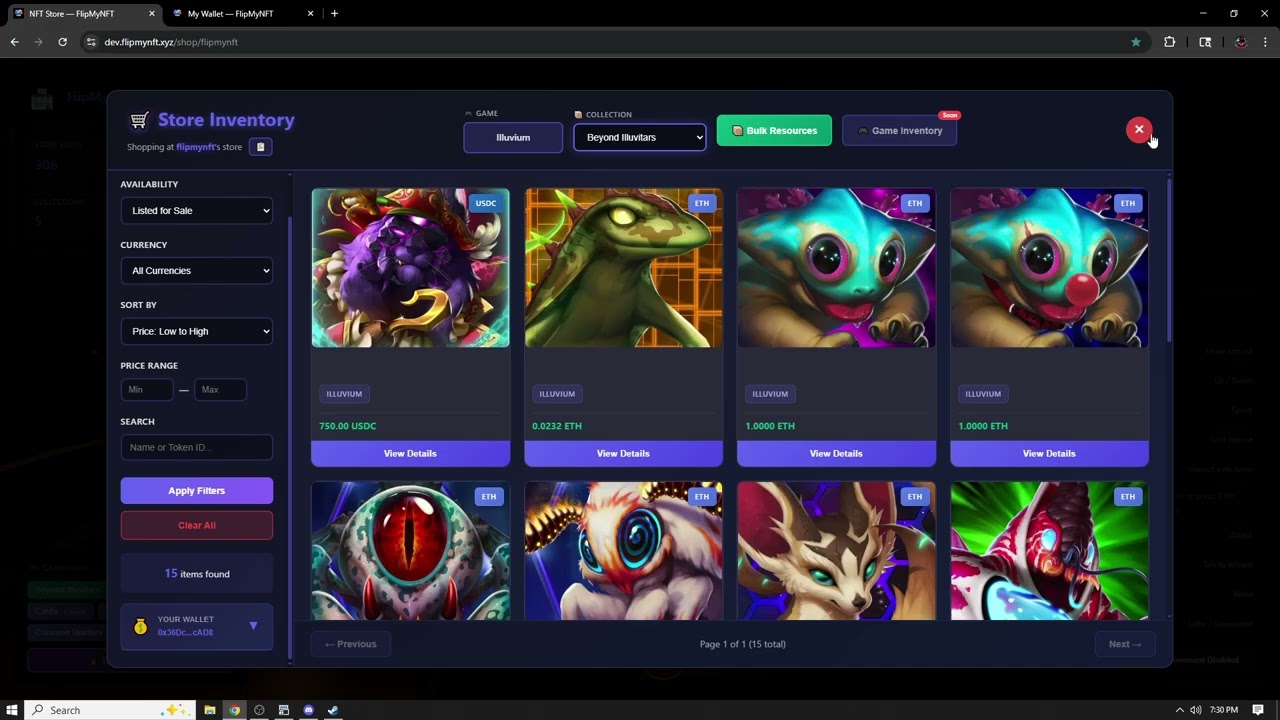Click the browser Back arrow
The height and width of the screenshot is (720, 1280).
coord(14,42)
